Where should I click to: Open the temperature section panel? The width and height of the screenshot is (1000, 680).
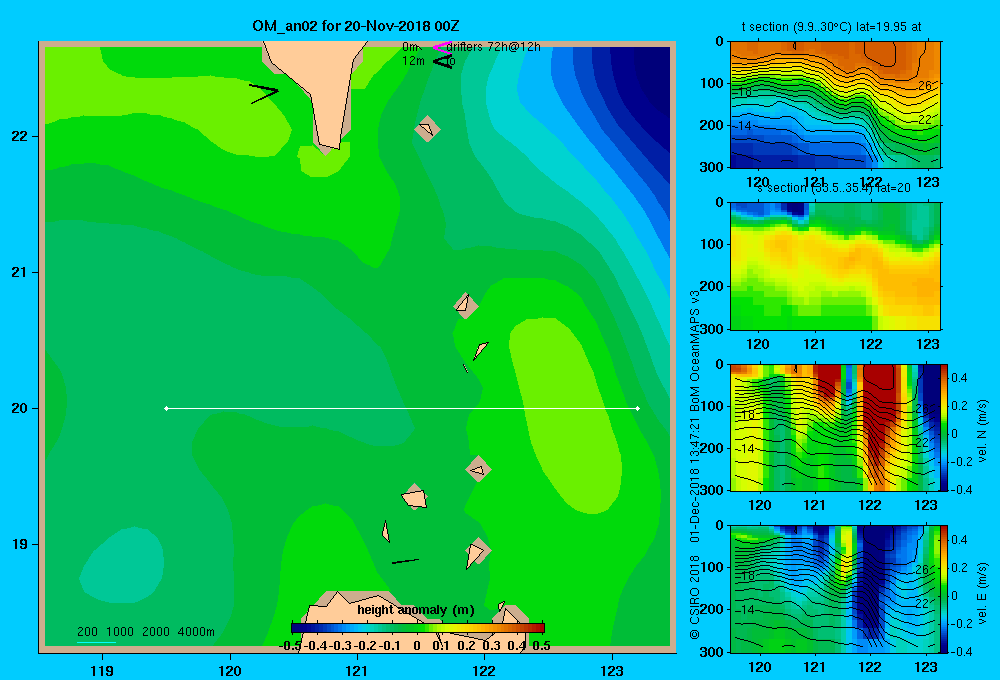click(835, 105)
